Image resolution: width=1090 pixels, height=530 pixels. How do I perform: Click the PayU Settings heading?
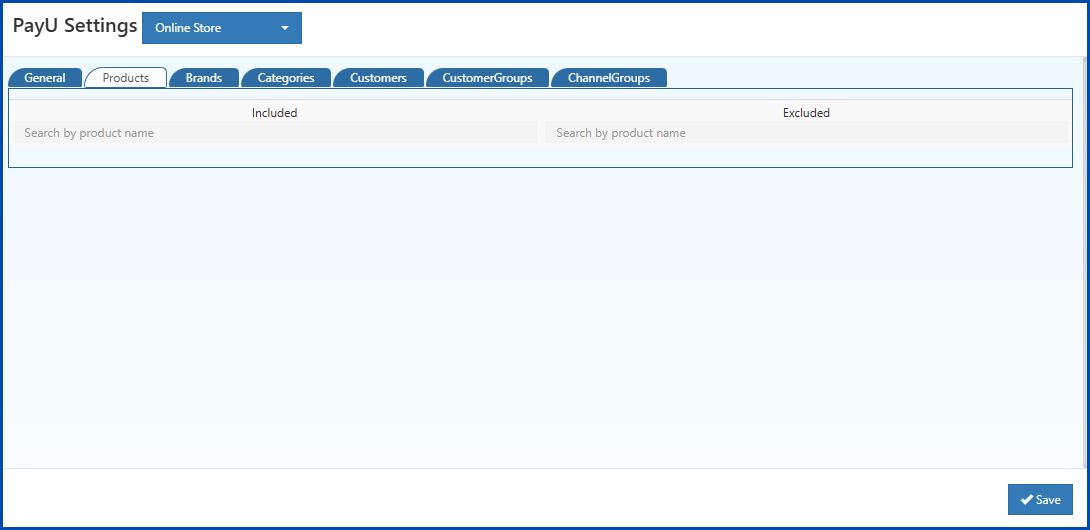(75, 26)
